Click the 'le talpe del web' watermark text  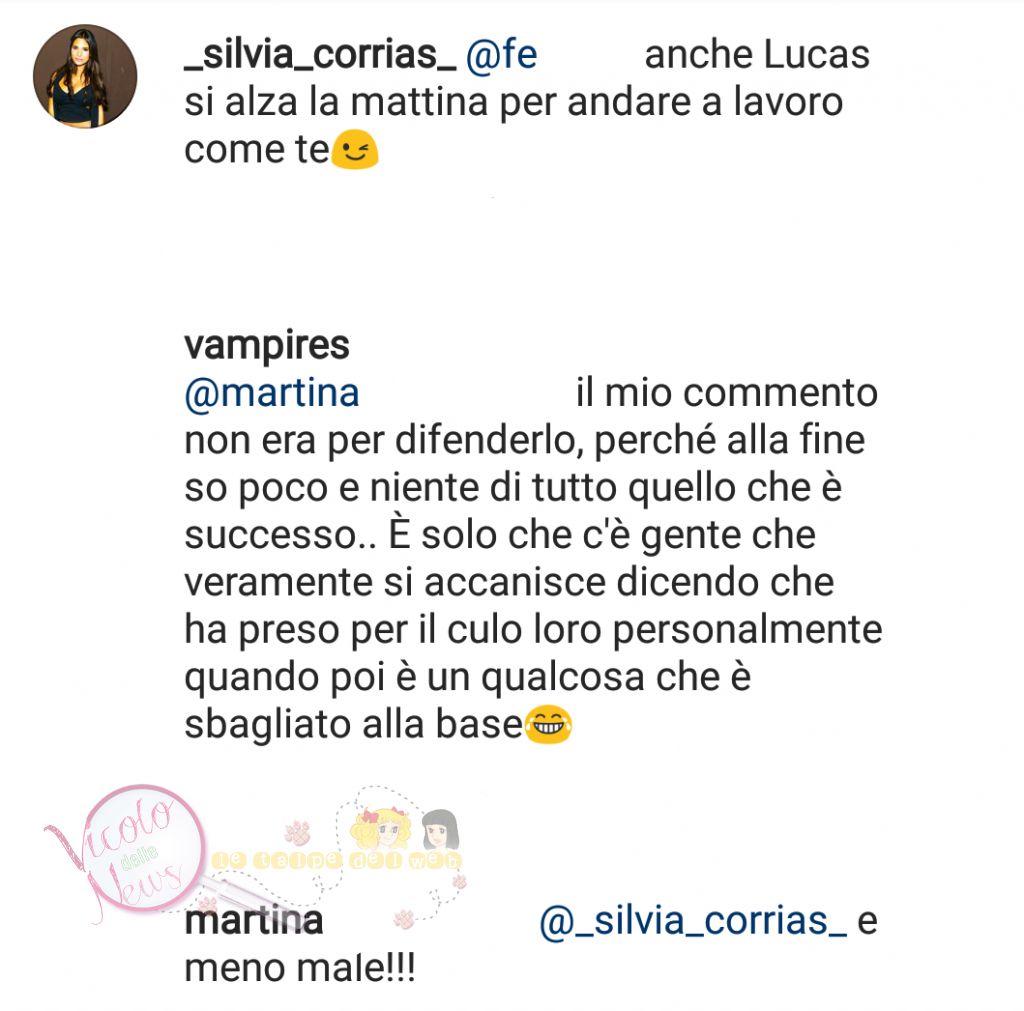tap(338, 861)
